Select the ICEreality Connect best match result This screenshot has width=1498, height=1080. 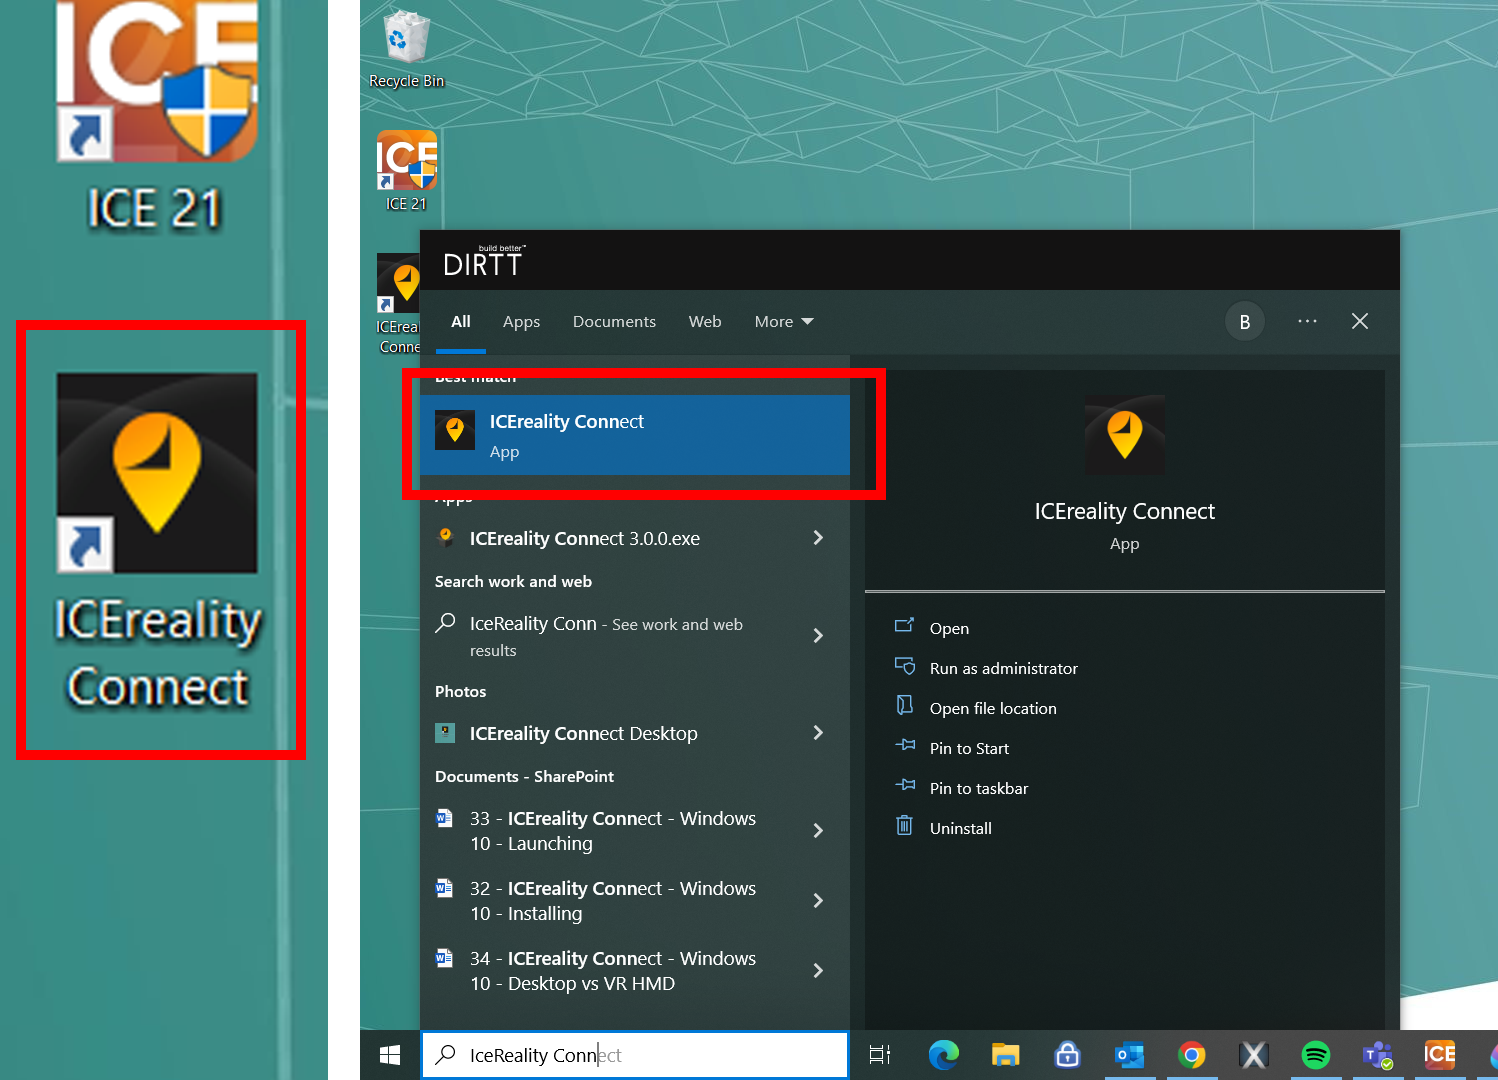[x=635, y=435]
